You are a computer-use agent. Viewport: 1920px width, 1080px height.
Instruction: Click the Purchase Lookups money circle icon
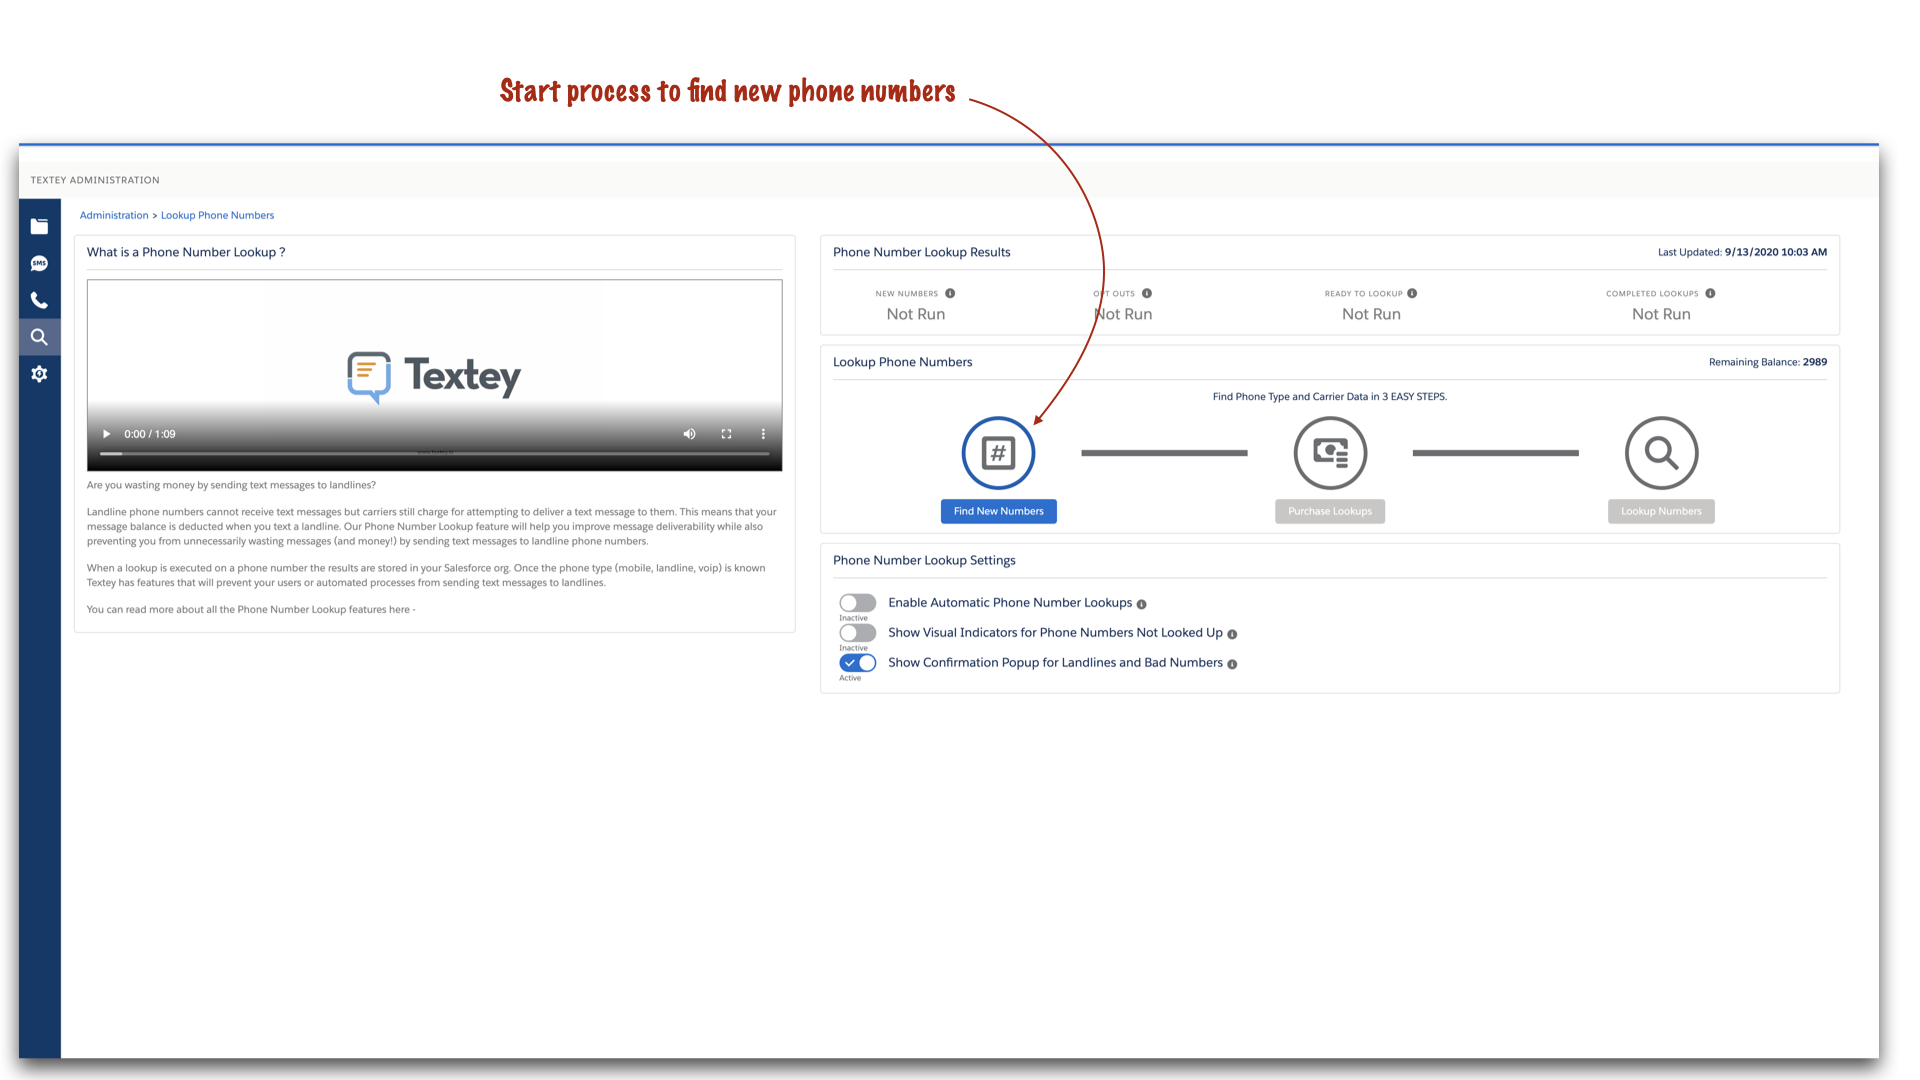pyautogui.click(x=1330, y=453)
